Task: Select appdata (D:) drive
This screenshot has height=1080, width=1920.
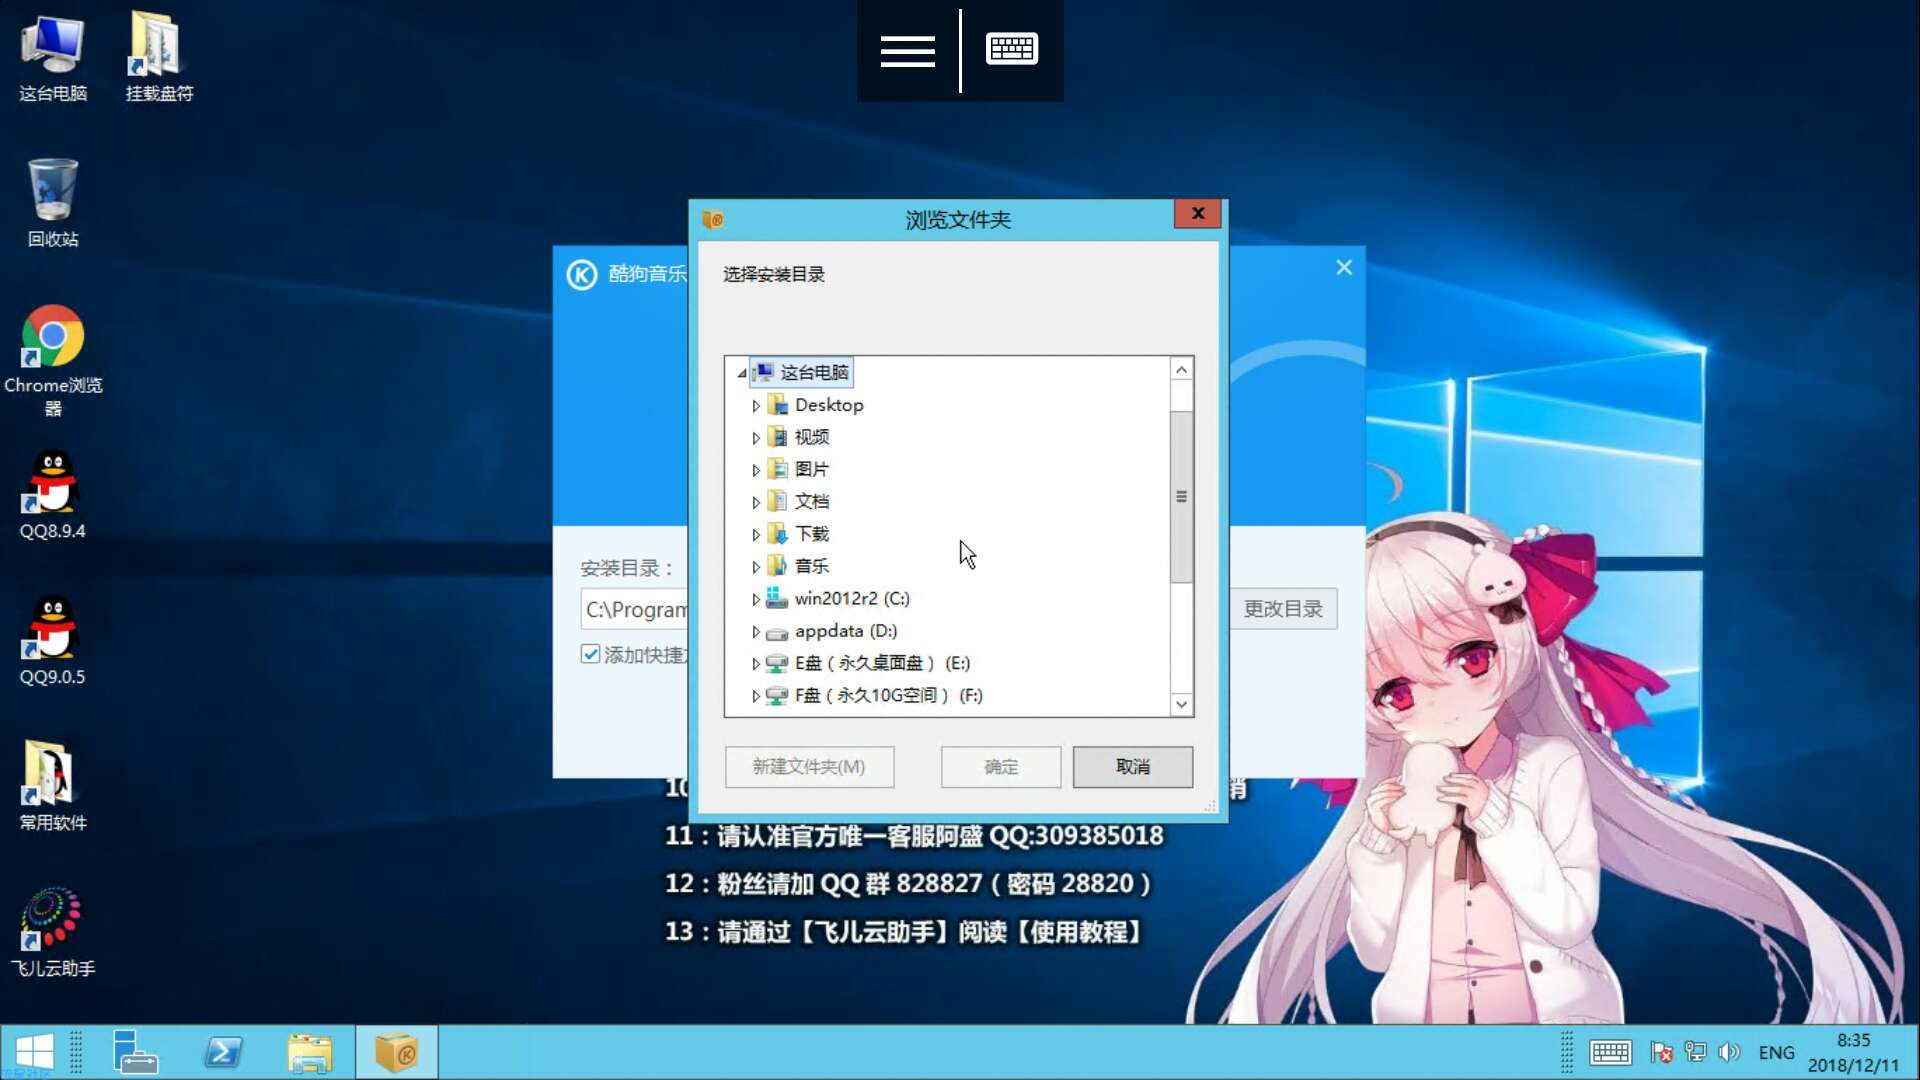Action: [832, 631]
